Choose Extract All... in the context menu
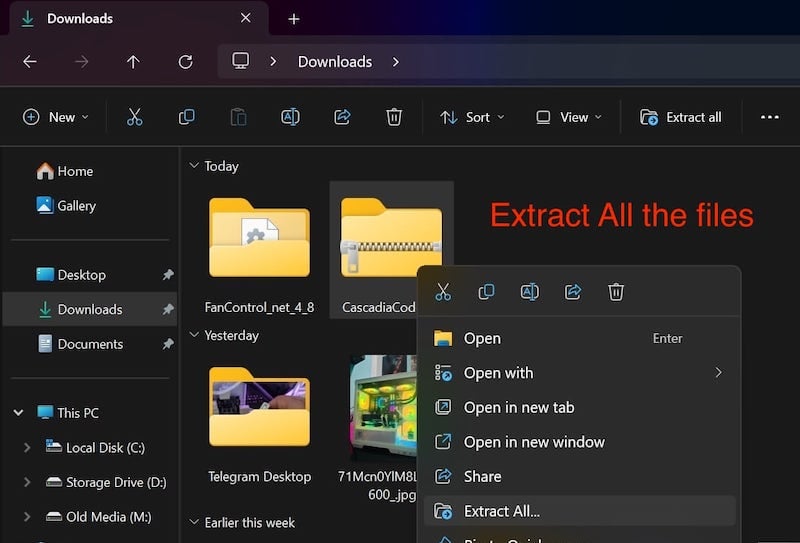800x543 pixels. pos(580,511)
